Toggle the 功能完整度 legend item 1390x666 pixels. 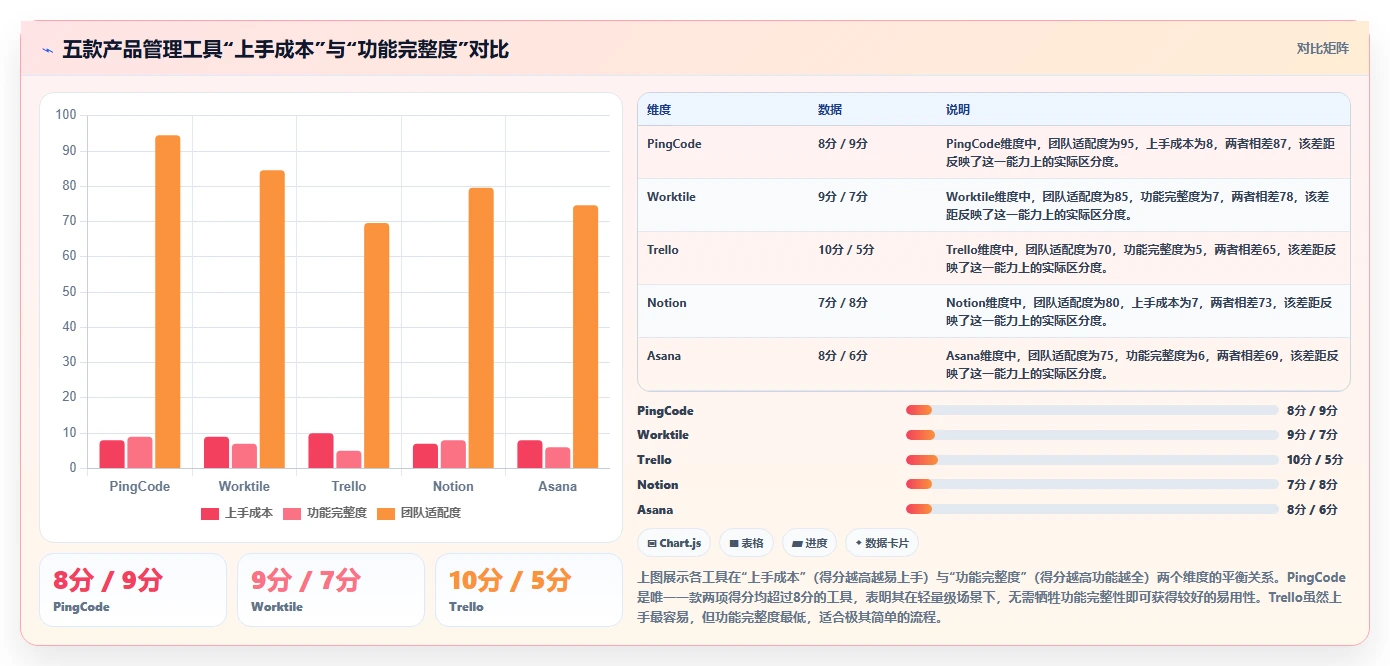pyautogui.click(x=325, y=513)
